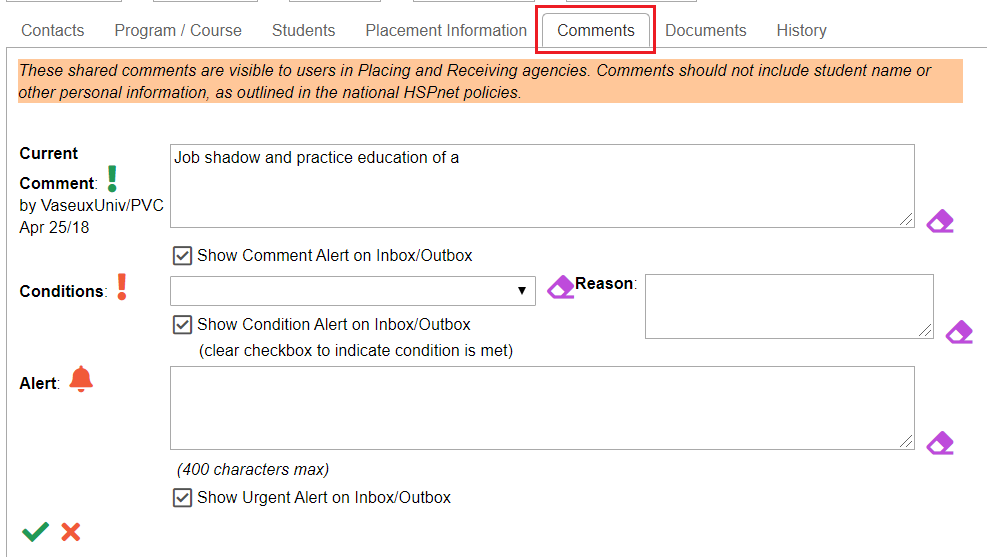Disable Show Urgent Alert on Inbox/Outbox
This screenshot has height=557, width=987.
coord(182,498)
